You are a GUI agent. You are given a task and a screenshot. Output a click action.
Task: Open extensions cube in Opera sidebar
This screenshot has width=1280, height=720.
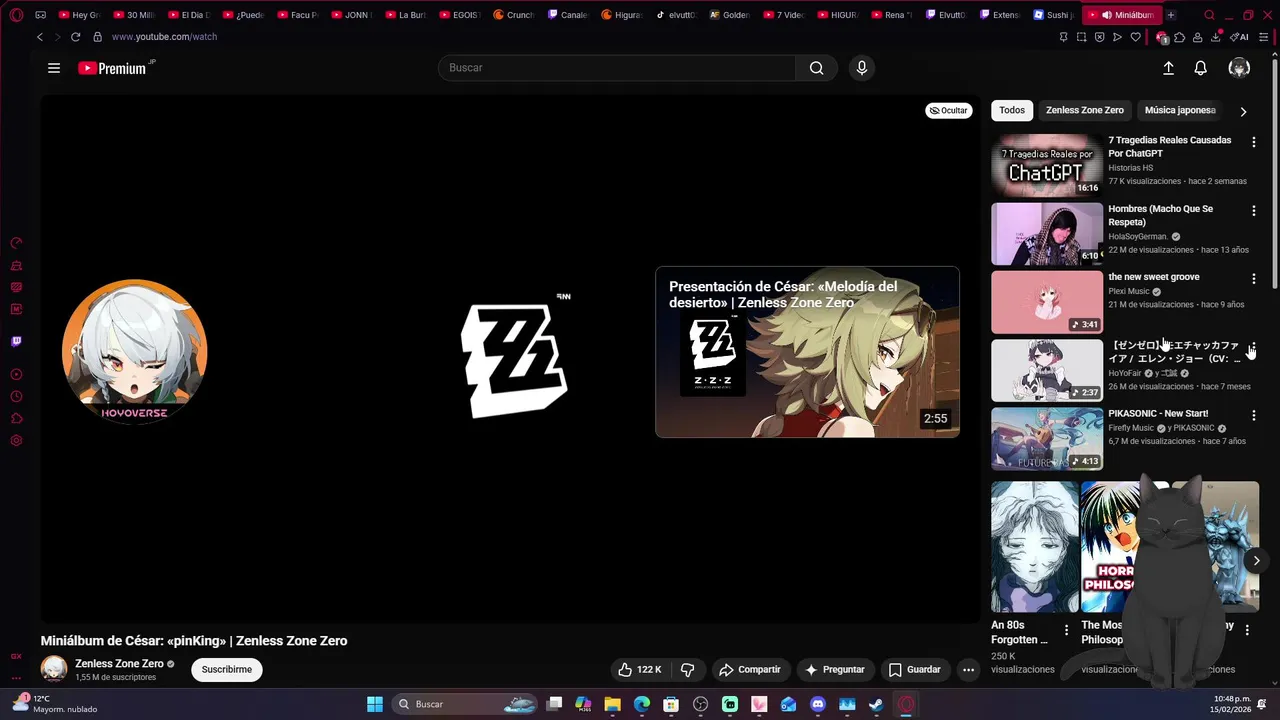16,418
